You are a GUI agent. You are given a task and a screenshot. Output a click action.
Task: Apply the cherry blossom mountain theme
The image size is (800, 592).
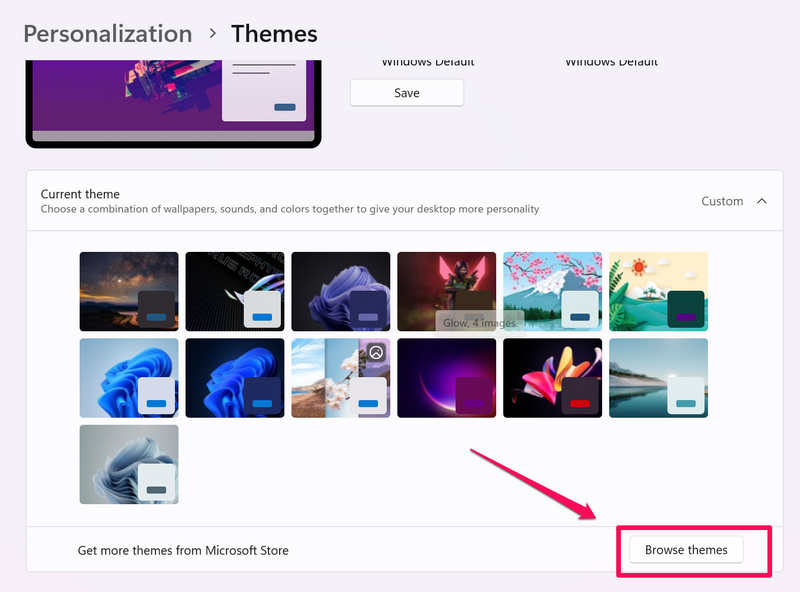pyautogui.click(x=552, y=291)
